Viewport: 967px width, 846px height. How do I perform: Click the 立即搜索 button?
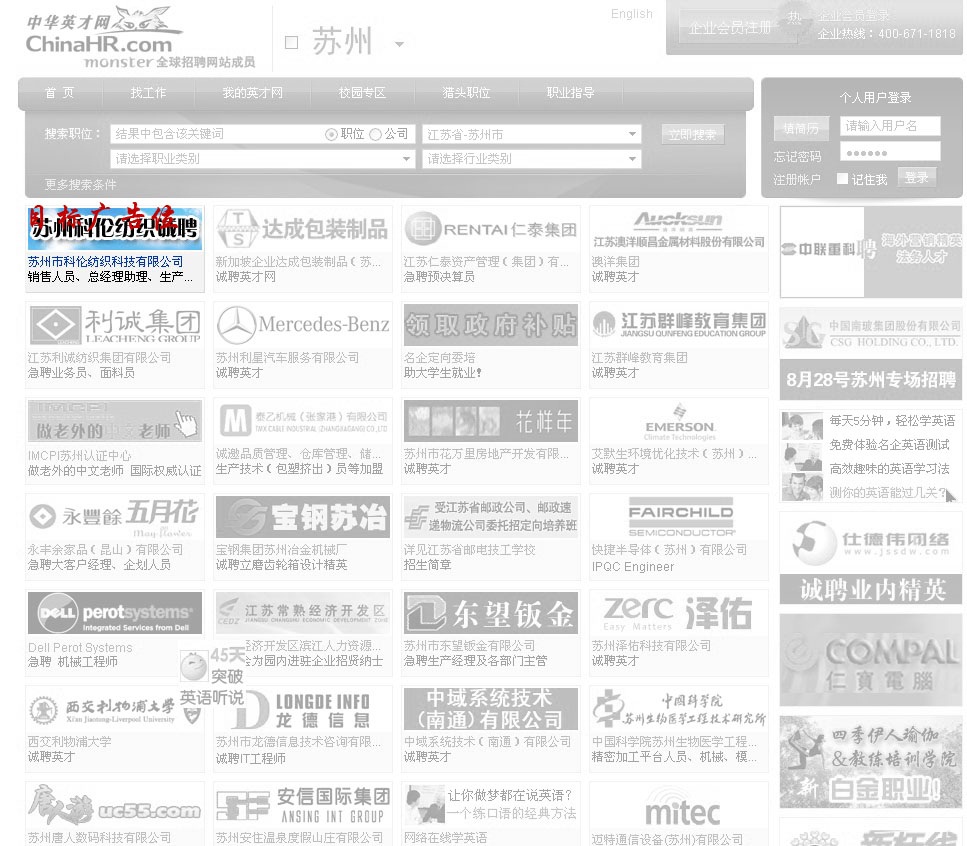(693, 134)
